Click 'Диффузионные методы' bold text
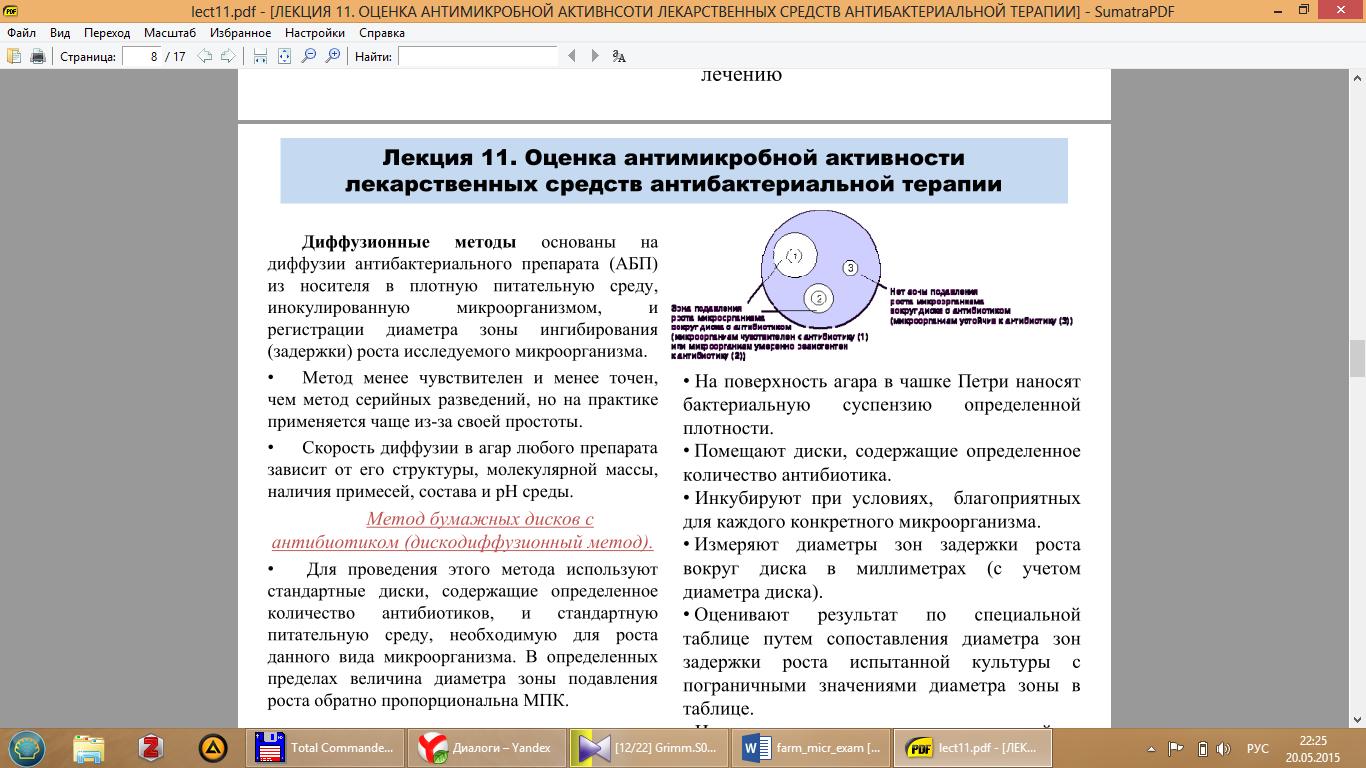This screenshot has height=768, width=1366. [x=409, y=242]
